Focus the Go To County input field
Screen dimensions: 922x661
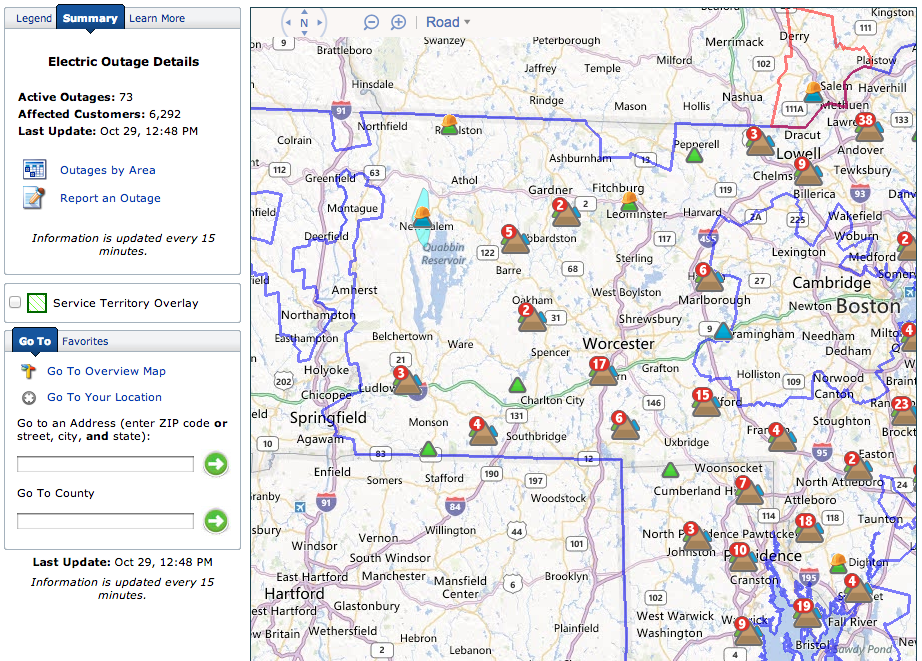click(x=105, y=521)
